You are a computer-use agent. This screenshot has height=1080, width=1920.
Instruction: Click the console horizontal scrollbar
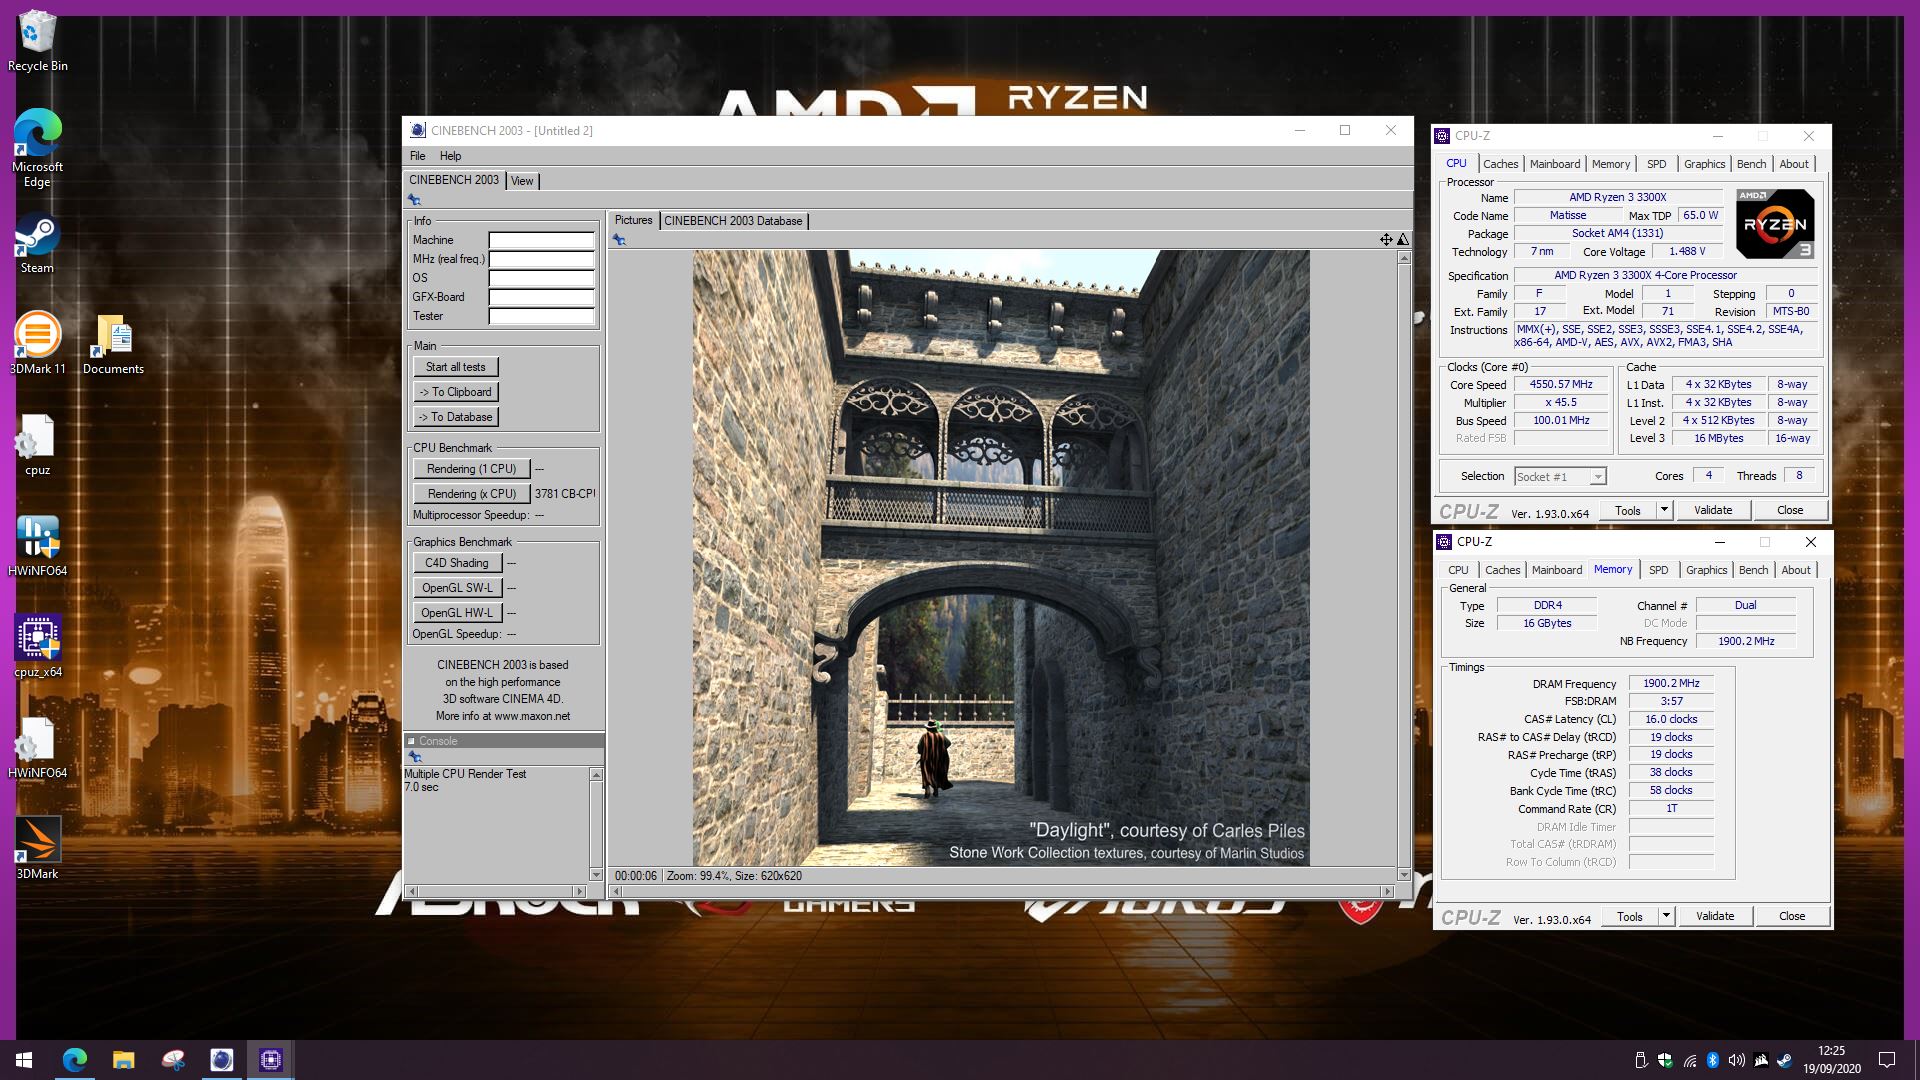pyautogui.click(x=495, y=891)
